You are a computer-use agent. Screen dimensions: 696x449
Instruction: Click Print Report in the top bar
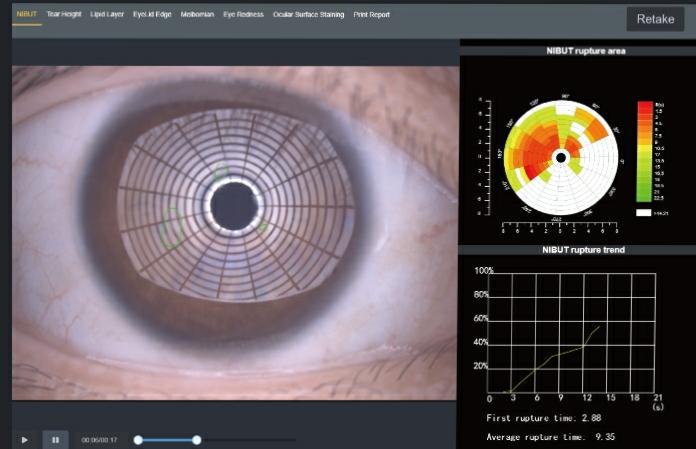372,15
